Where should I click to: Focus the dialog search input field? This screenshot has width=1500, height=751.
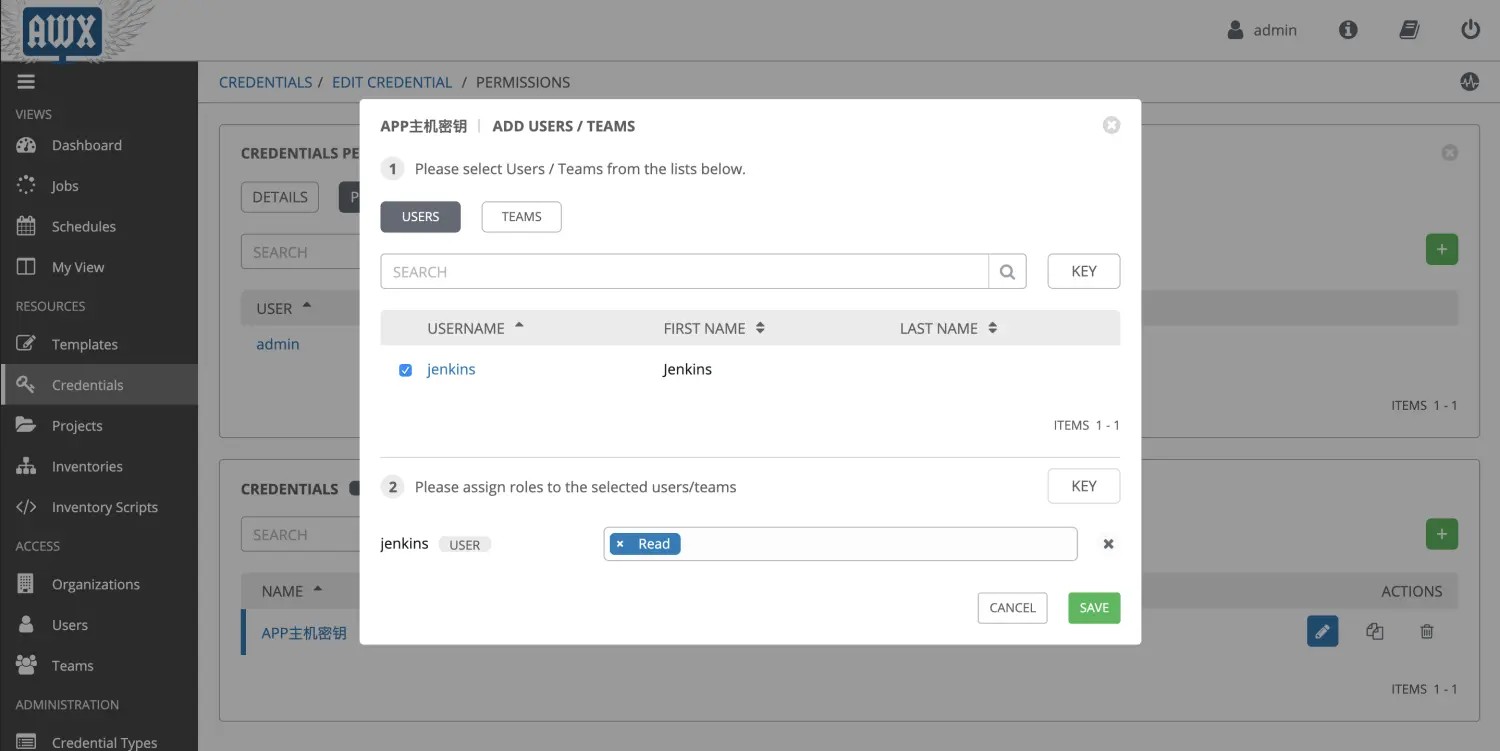tap(684, 272)
